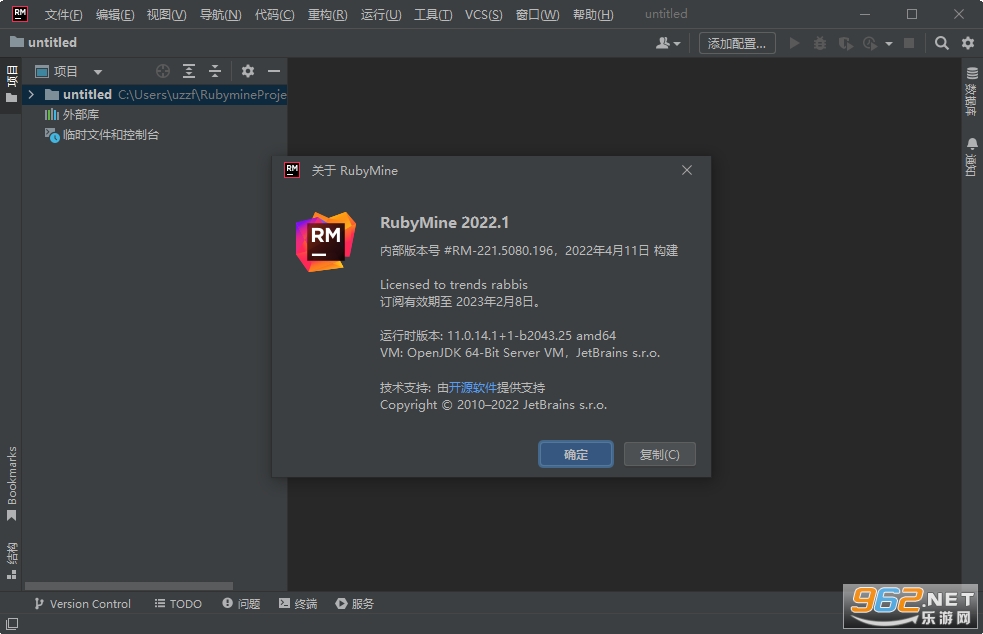The height and width of the screenshot is (634, 983).
Task: Open the Structure tool window on left strip
Action: click(11, 561)
